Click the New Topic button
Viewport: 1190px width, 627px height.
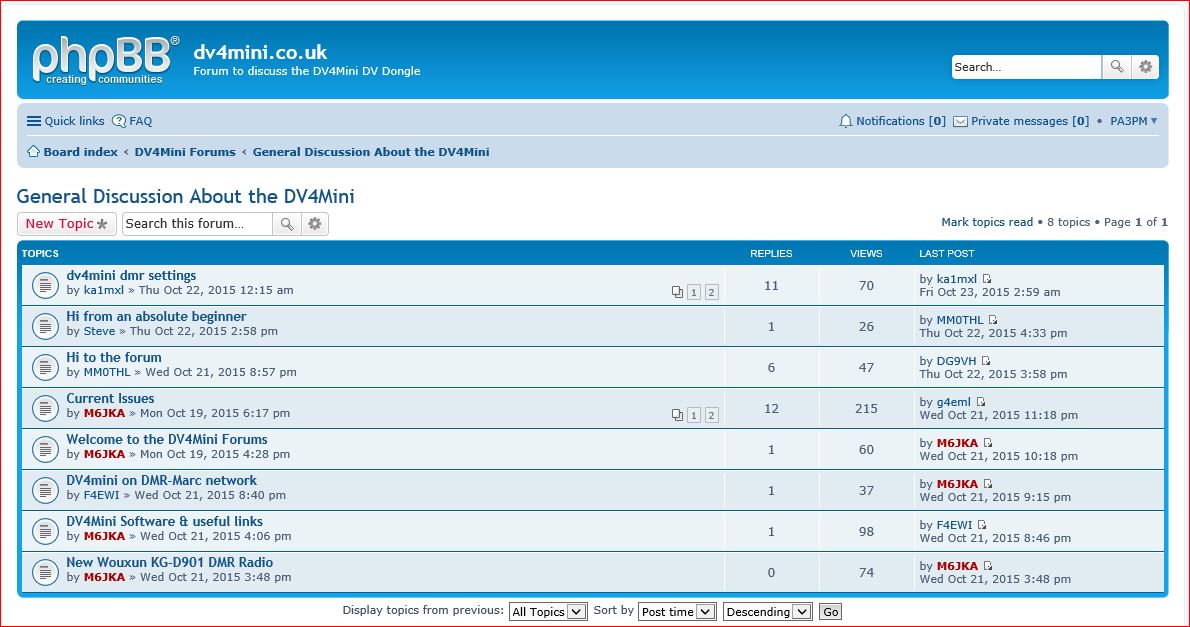(66, 224)
